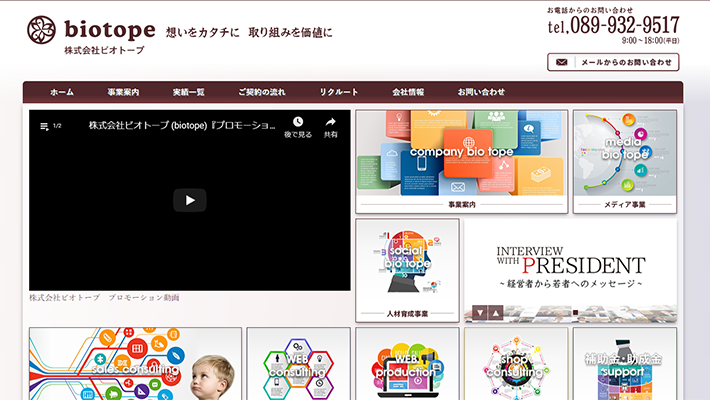
Task: Click the slider up arrow button
Action: [496, 313]
